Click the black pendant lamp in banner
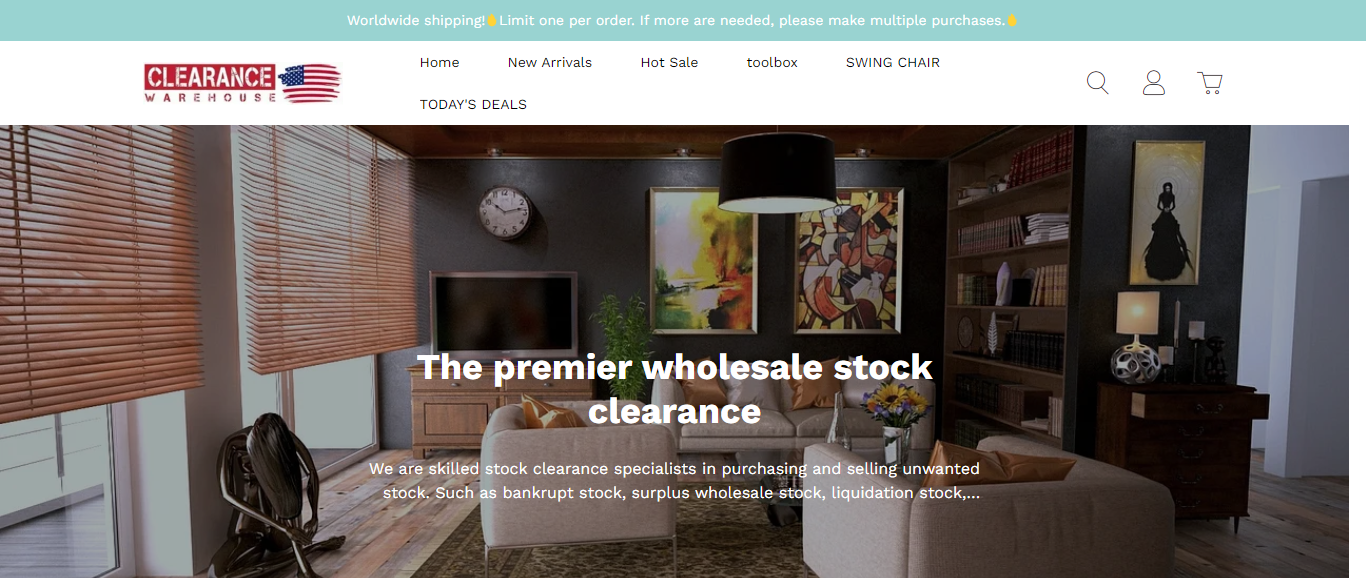The height and width of the screenshot is (578, 1366). [x=777, y=171]
